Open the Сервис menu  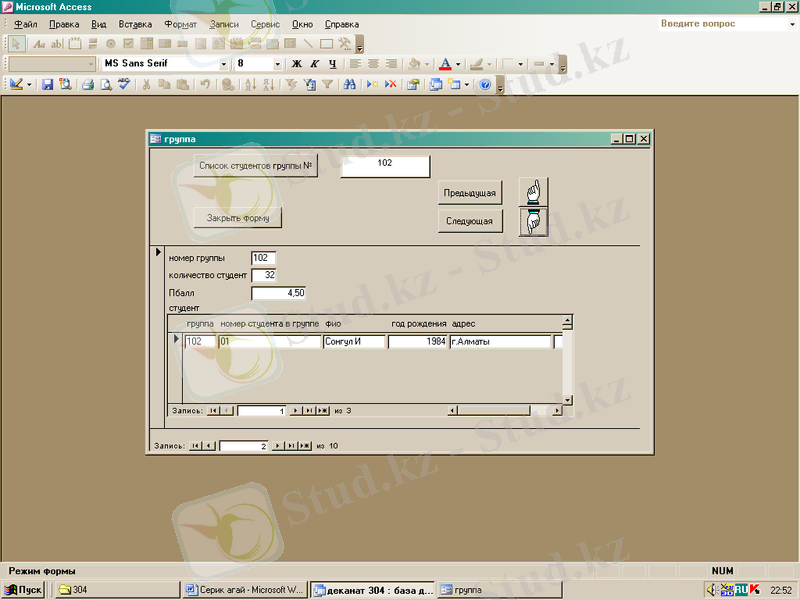pos(265,23)
